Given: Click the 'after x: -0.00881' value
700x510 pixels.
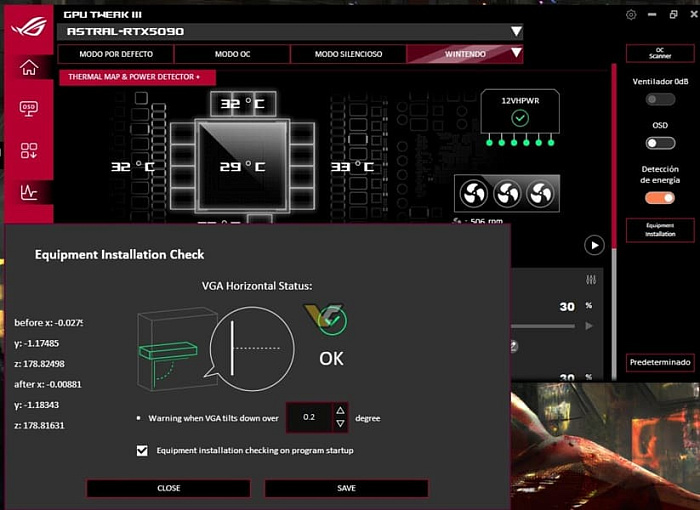Looking at the screenshot, I should click(48, 385).
